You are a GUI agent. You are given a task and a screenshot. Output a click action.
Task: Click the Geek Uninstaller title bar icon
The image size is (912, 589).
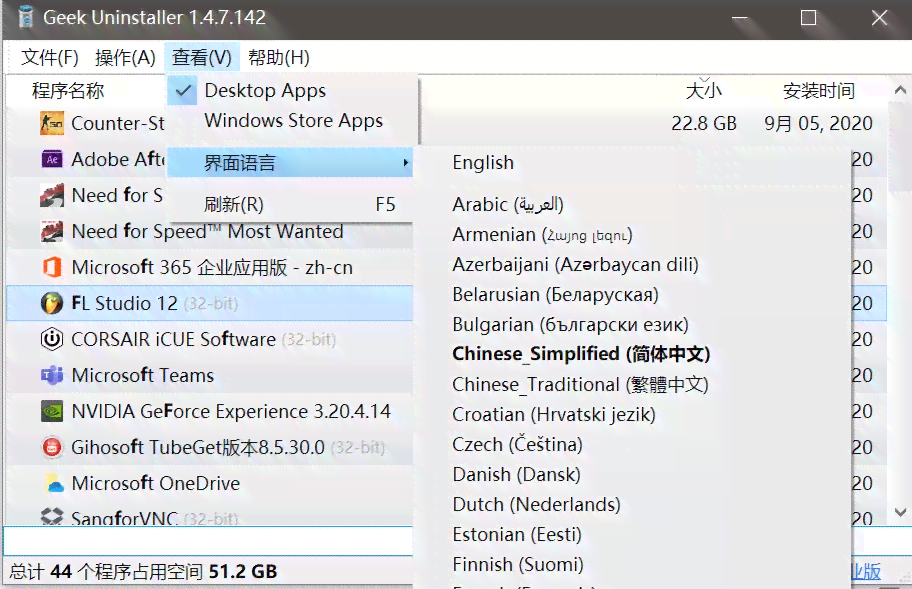tap(25, 17)
